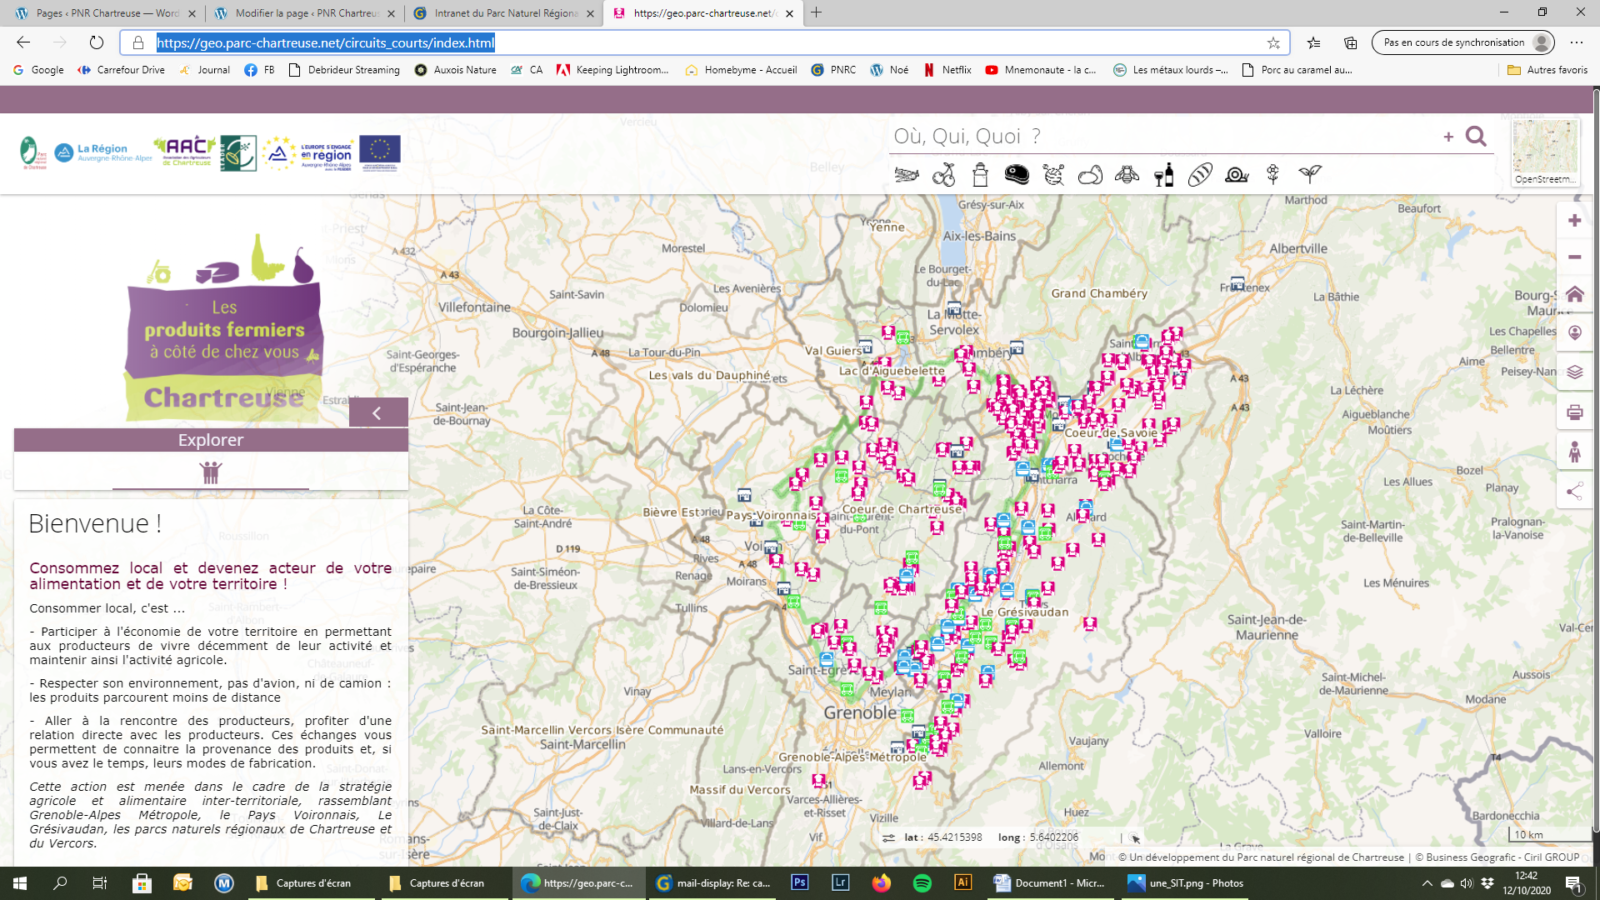Click the bee honey category icon
1600x900 pixels.
point(1127,175)
